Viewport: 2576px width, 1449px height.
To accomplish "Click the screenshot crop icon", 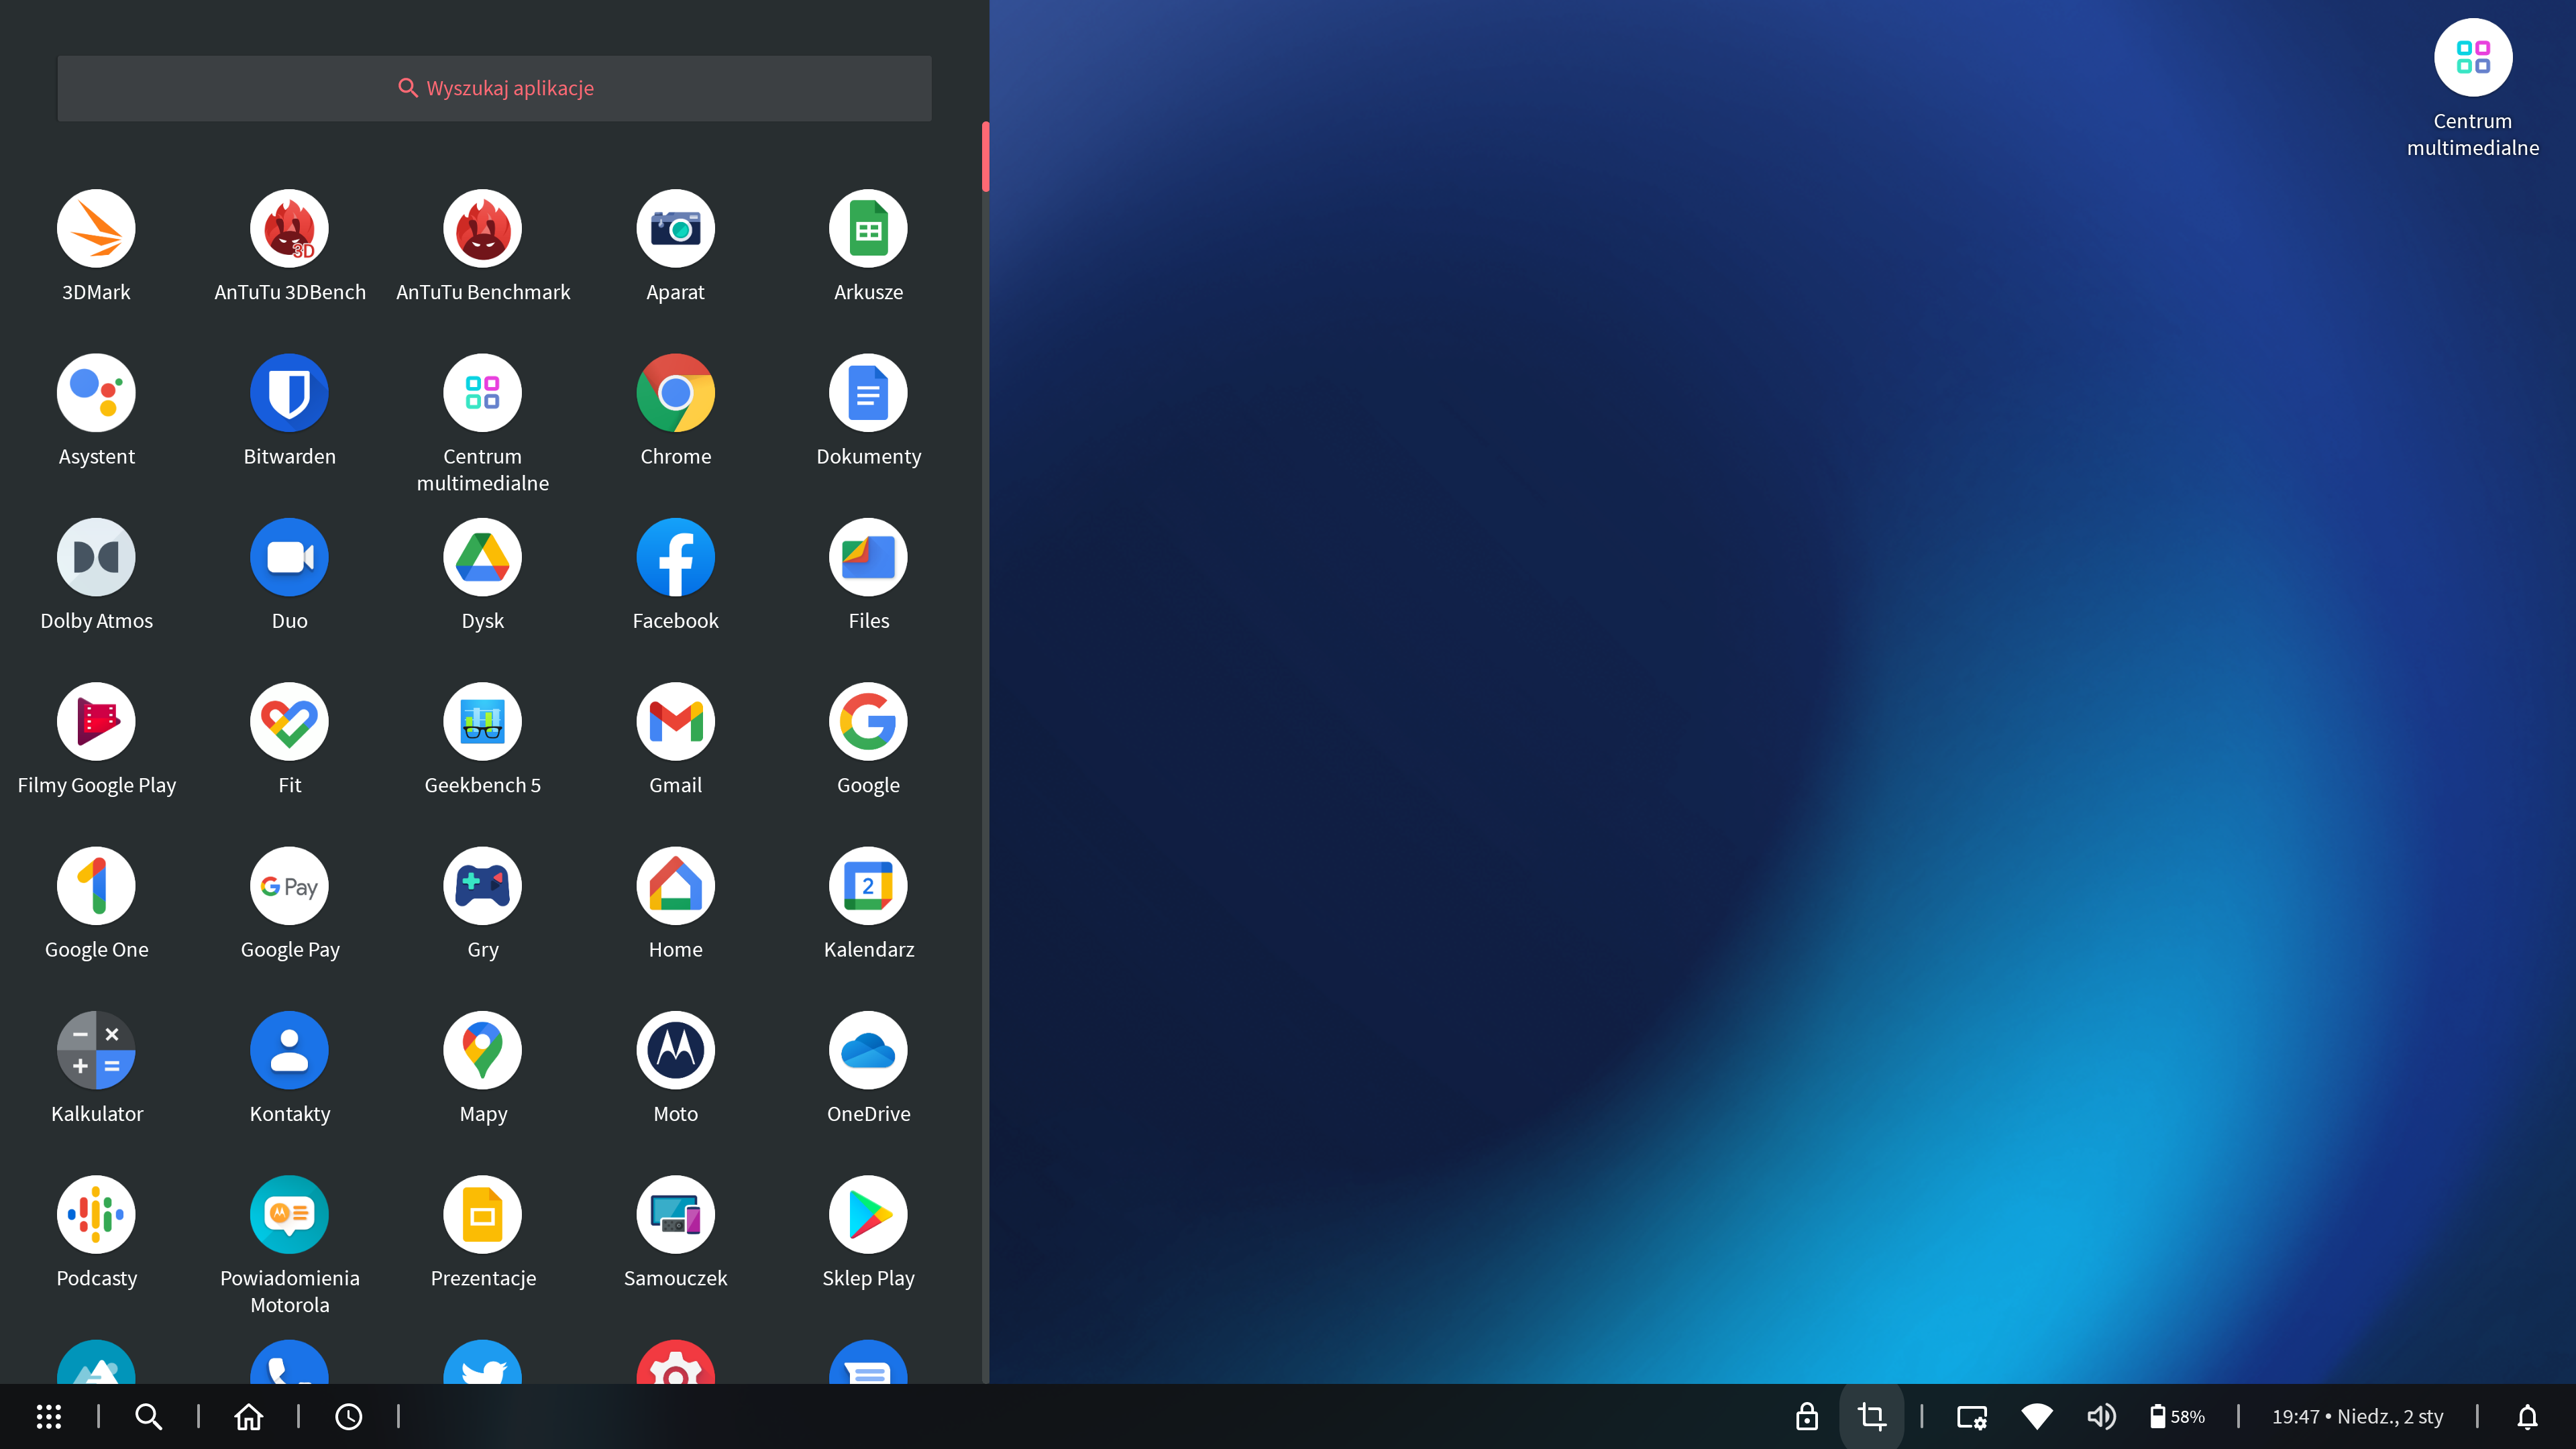I will pos(1872,1416).
